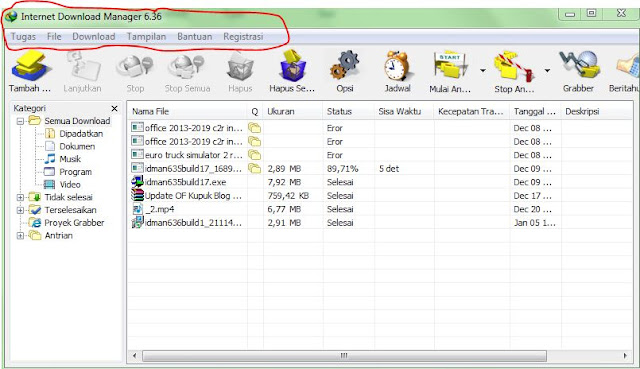Sort by Q queue column header
This screenshot has height=369, width=640.
(255, 111)
